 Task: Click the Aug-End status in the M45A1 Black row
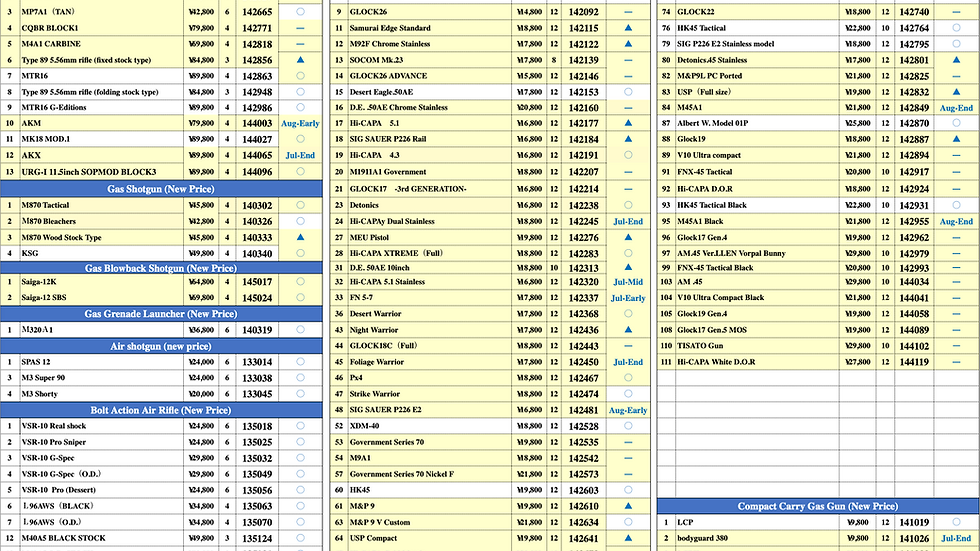(956, 221)
